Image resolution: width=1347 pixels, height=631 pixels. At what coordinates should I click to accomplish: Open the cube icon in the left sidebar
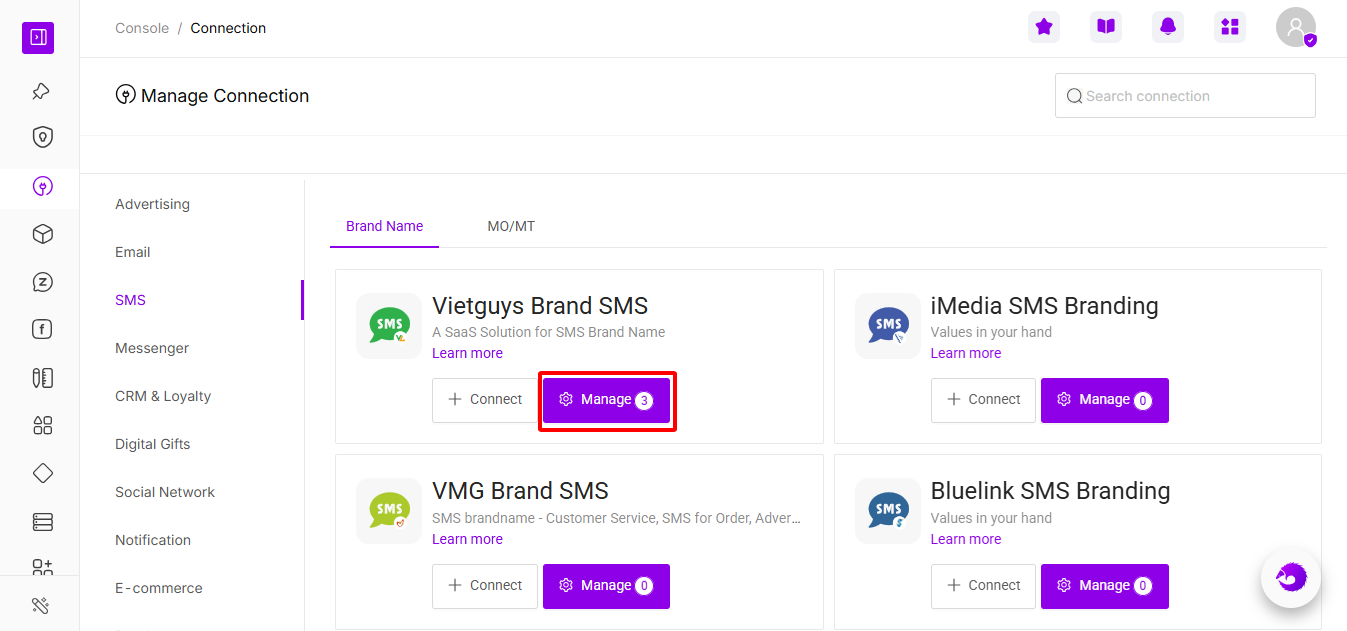42,234
